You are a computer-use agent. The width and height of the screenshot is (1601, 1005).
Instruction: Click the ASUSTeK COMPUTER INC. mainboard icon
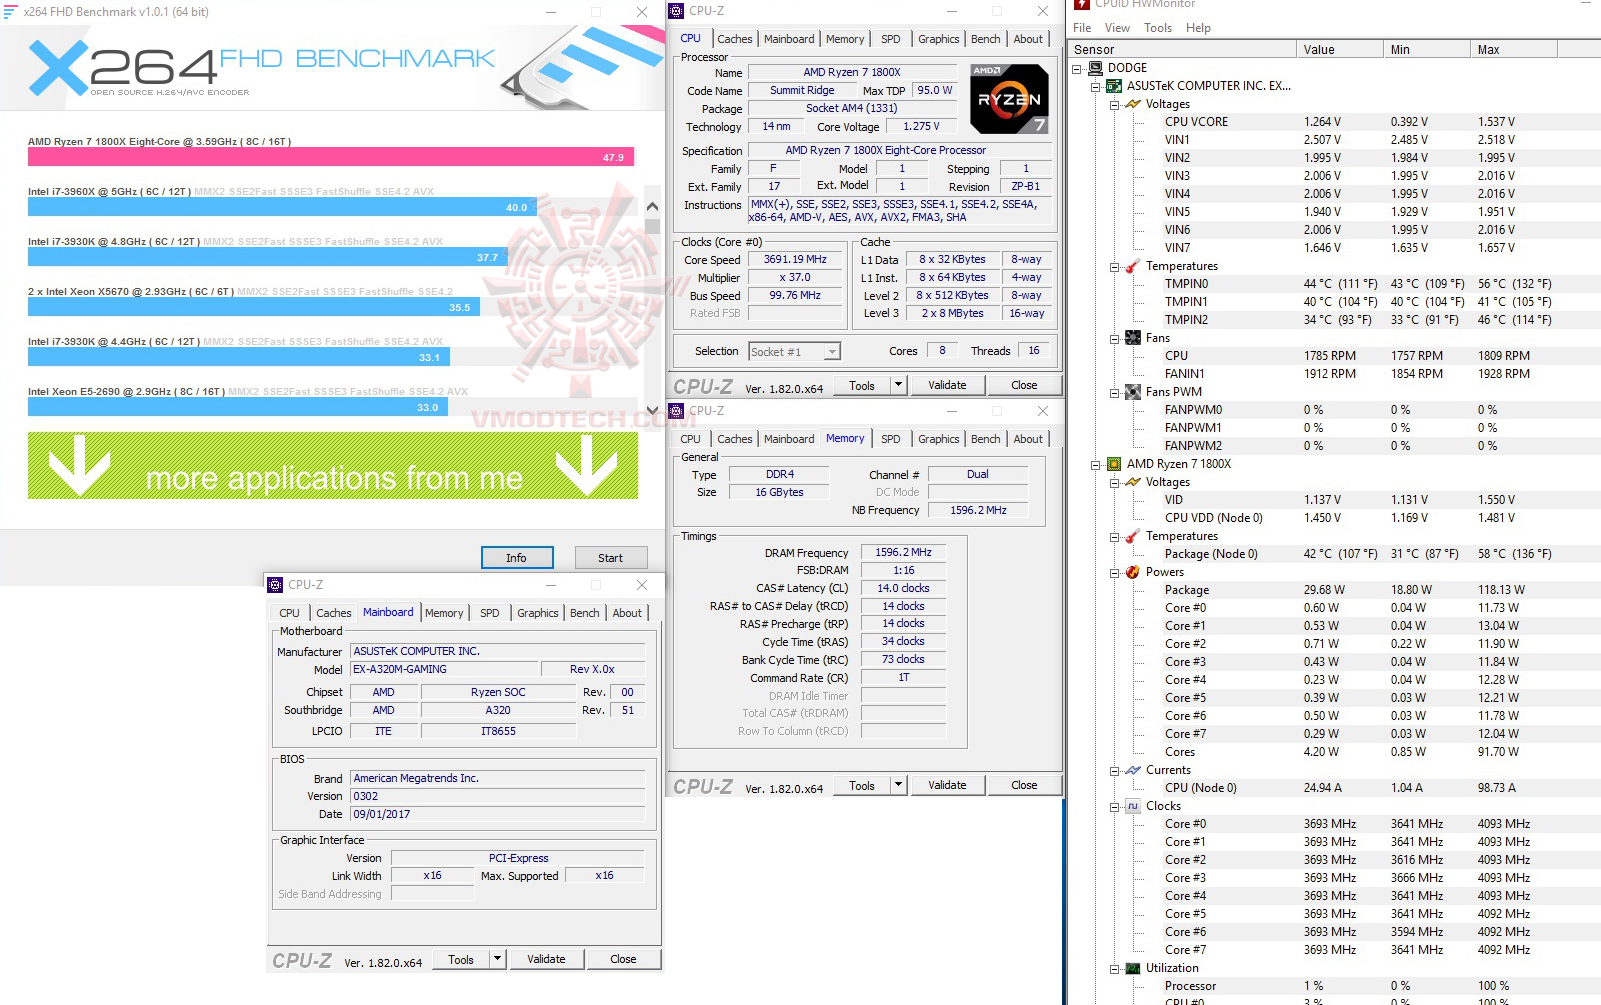coord(1114,85)
